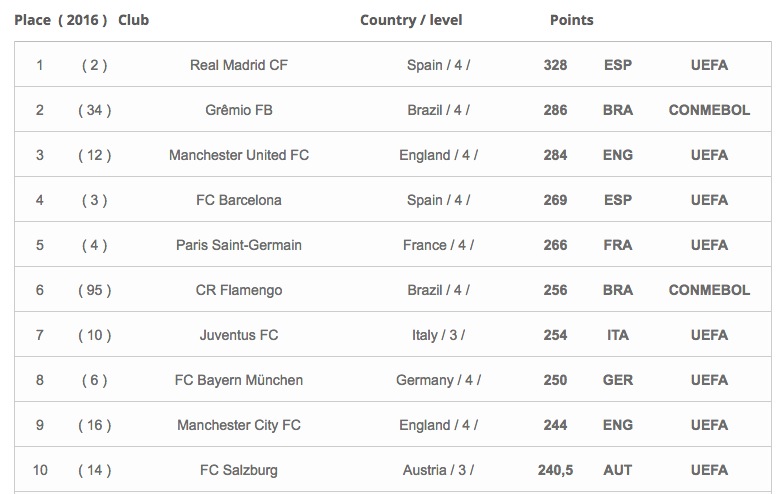Select Paris Saint-Germain club name
The width and height of the screenshot is (784, 494).
239,245
